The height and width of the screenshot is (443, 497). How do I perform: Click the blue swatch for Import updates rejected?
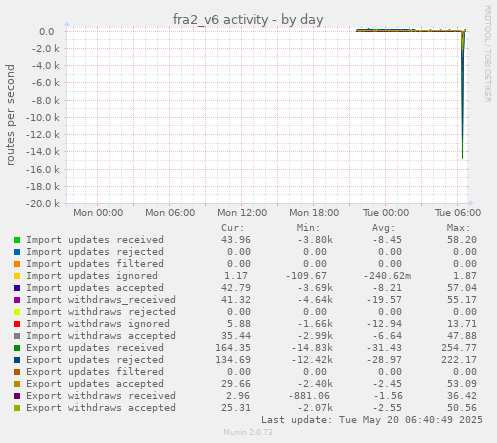(x=17, y=252)
